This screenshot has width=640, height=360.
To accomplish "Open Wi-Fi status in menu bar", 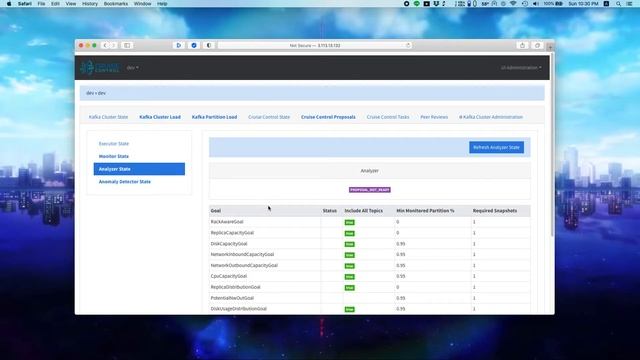I will (x=513, y=4).
